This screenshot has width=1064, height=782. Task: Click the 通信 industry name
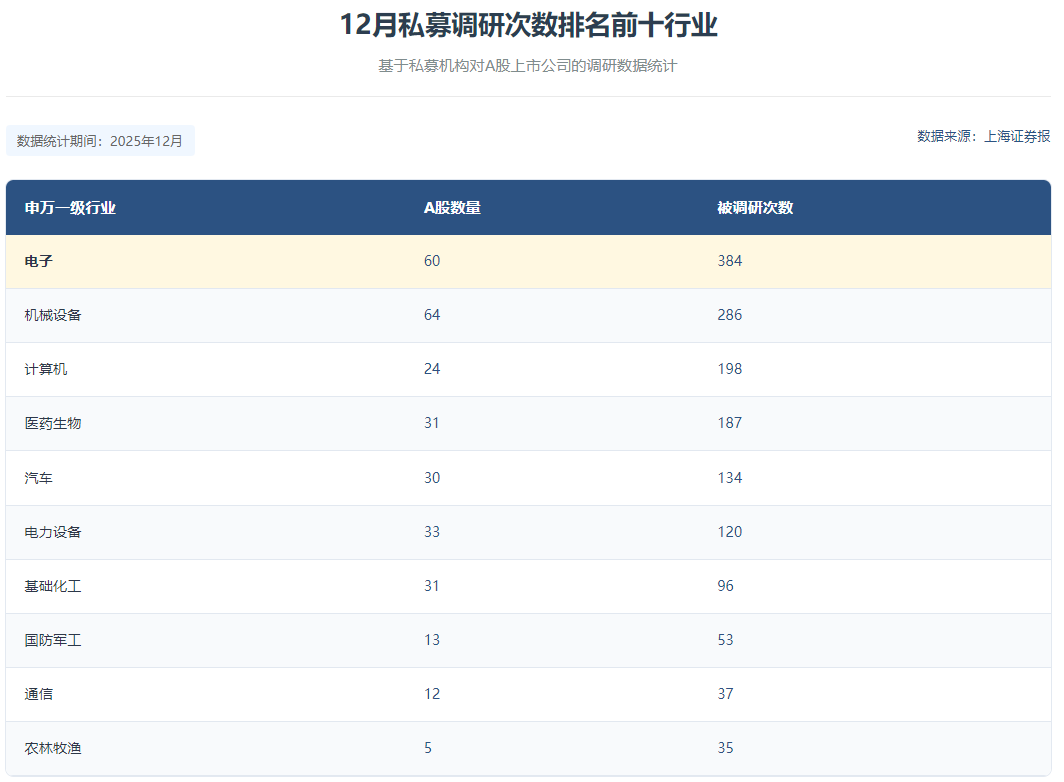tap(39, 694)
